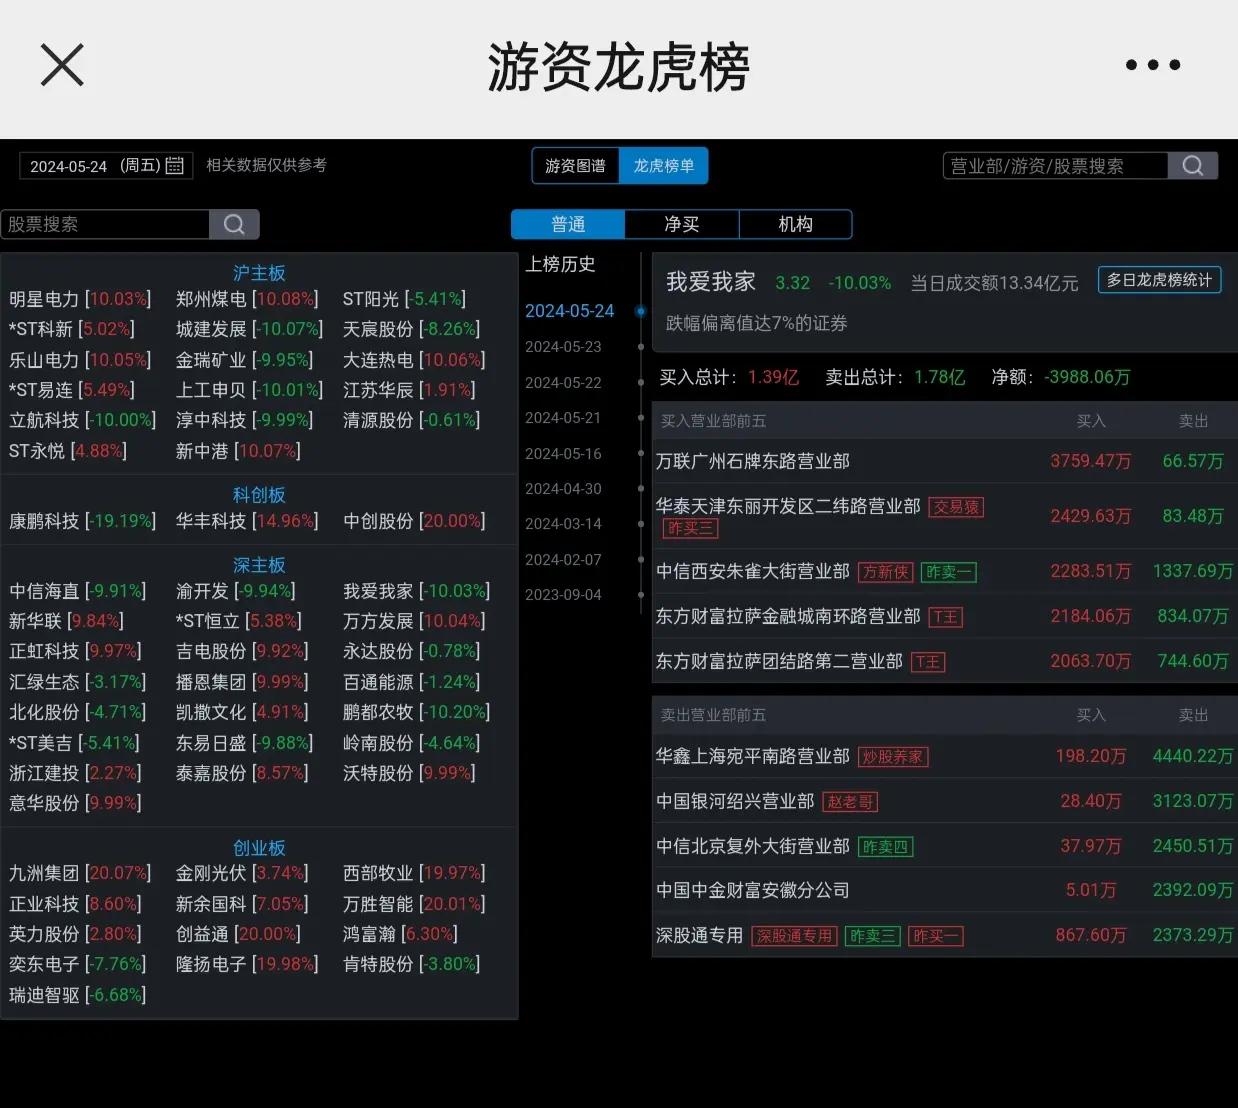Open stock 康鹏科技 [-19.19%]
Image resolution: width=1238 pixels, height=1108 pixels.
click(83, 521)
